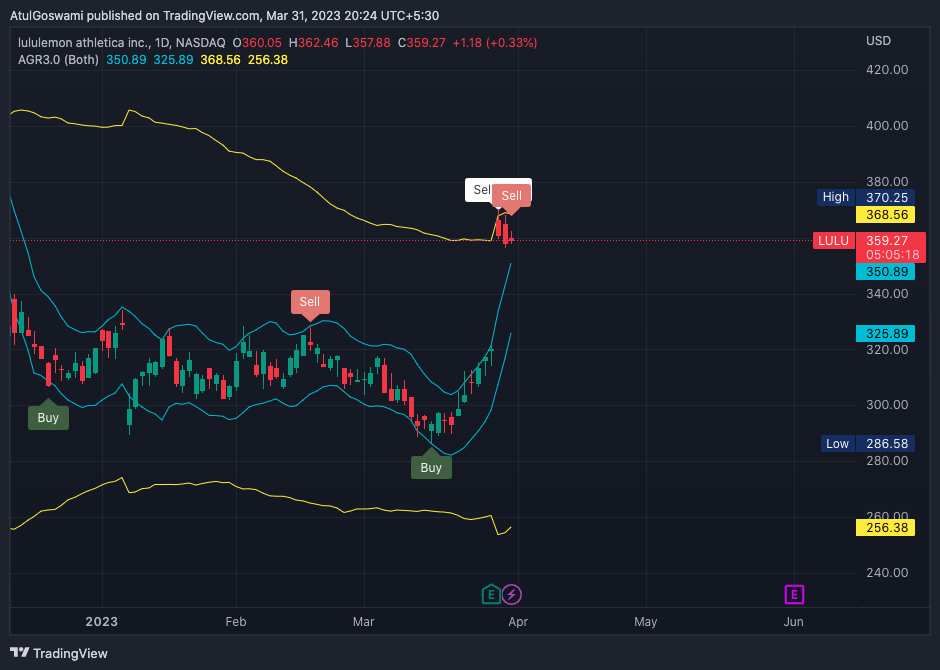The image size is (940, 670).
Task: Click the Apr label on time axis
Action: click(518, 621)
